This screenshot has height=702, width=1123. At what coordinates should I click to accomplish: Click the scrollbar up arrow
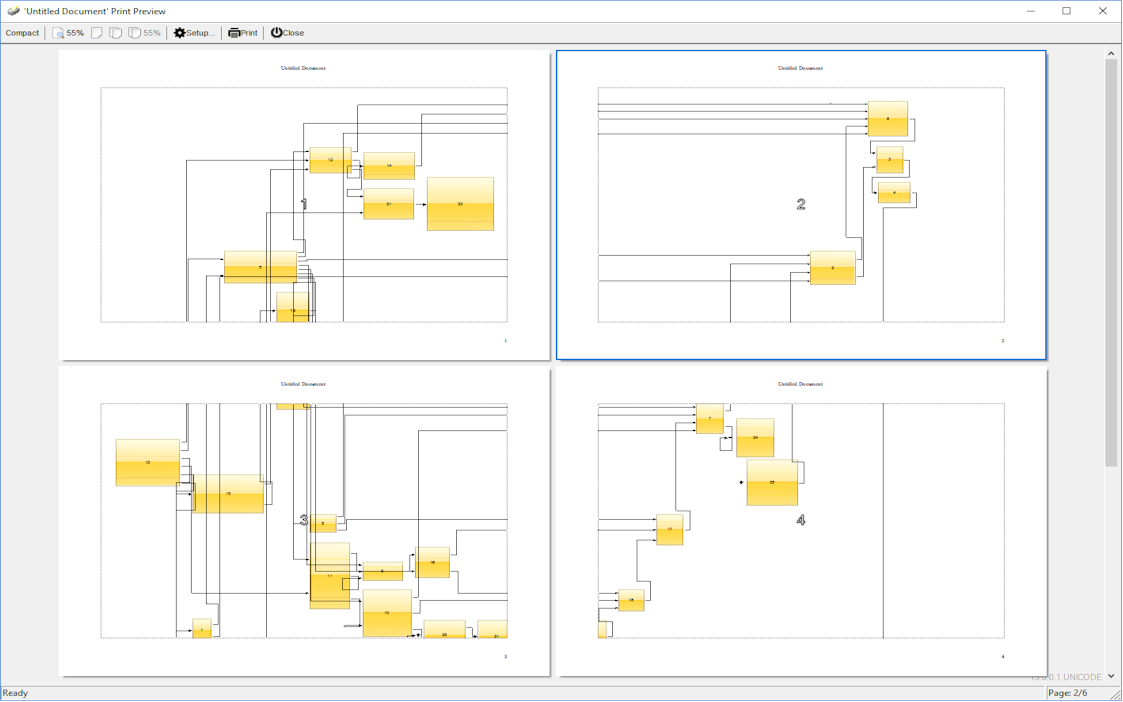click(1111, 53)
